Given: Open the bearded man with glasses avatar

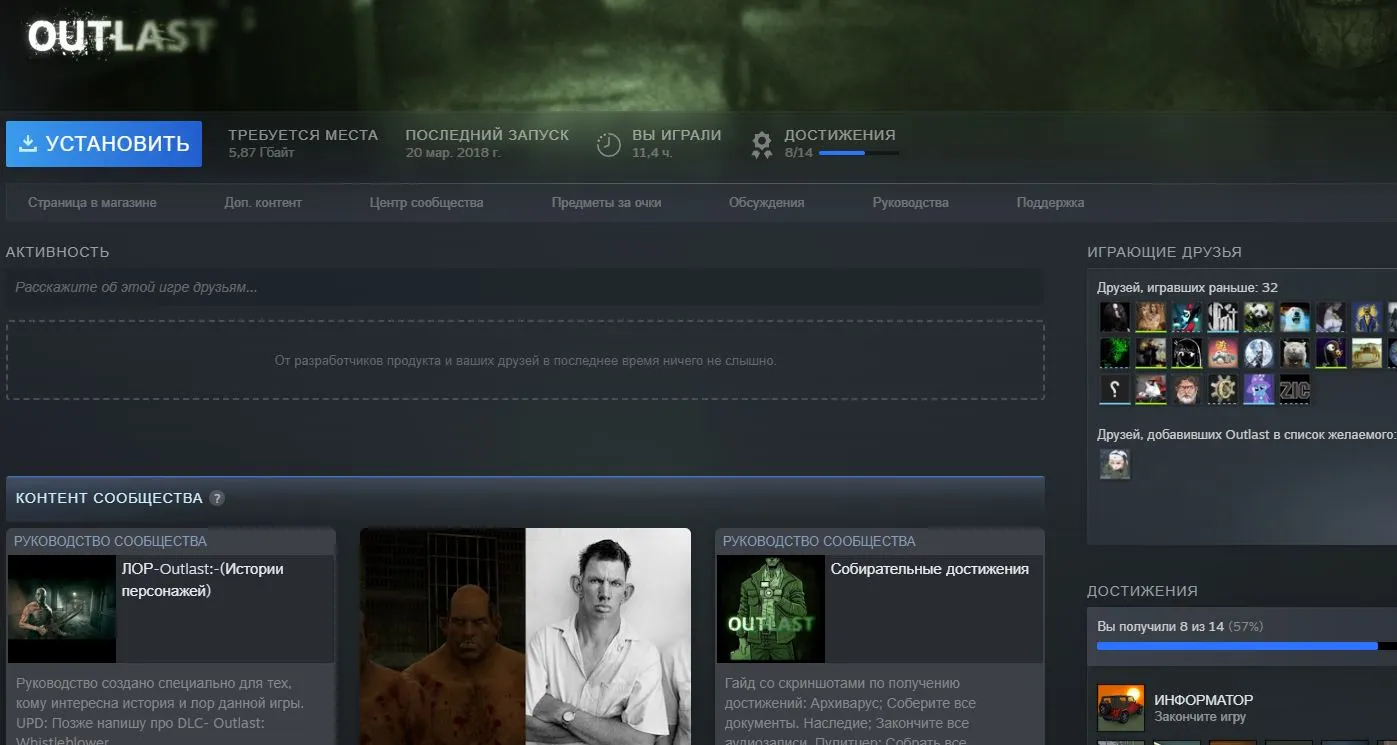Looking at the screenshot, I should [x=1187, y=389].
